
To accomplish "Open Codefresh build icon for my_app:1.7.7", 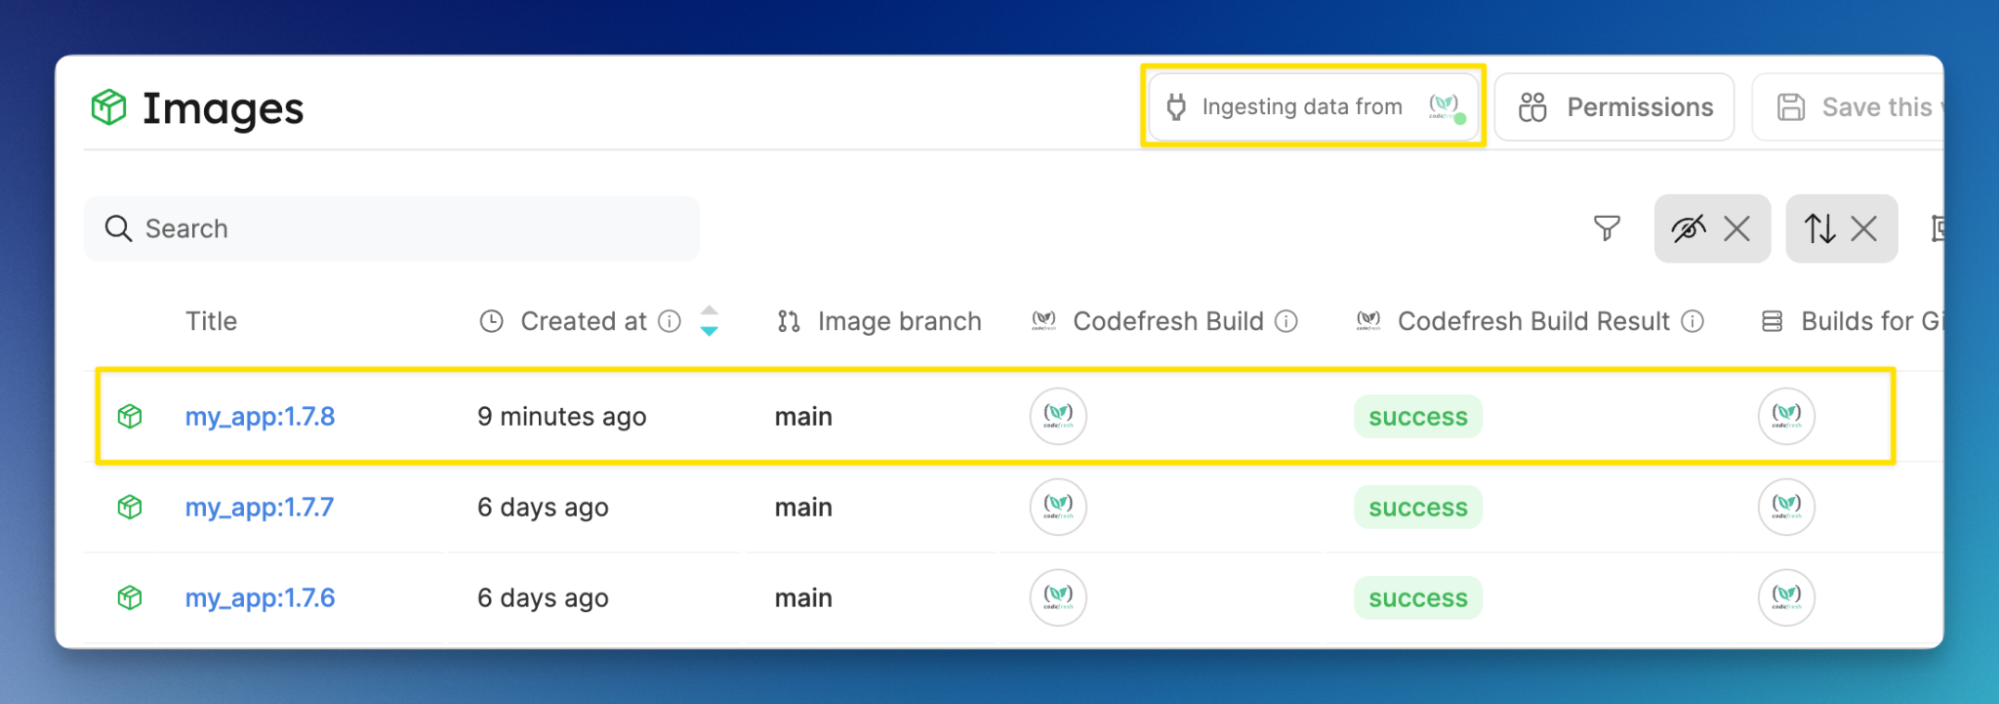I will click(1058, 506).
